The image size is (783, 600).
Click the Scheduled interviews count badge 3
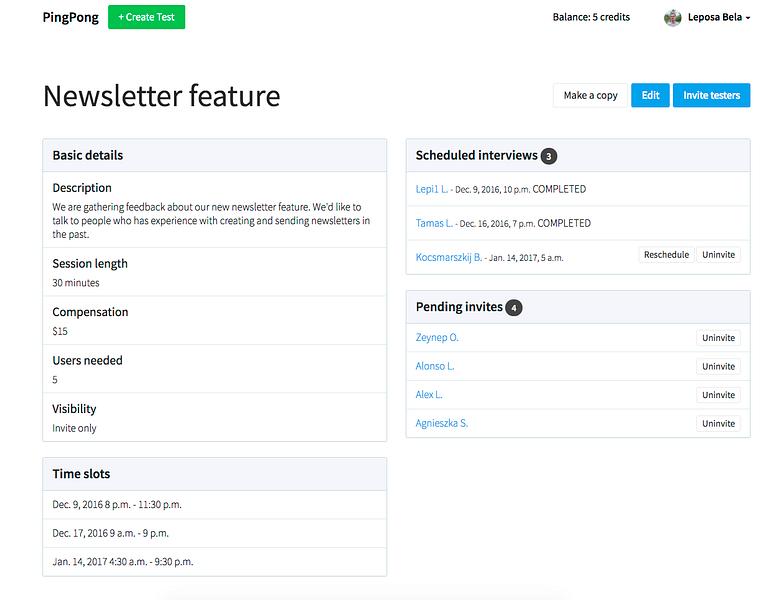click(549, 156)
